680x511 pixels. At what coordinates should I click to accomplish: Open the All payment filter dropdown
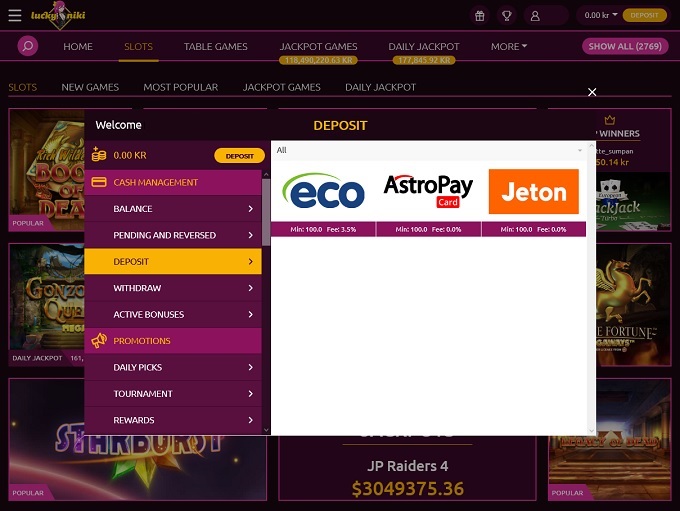[x=429, y=150]
